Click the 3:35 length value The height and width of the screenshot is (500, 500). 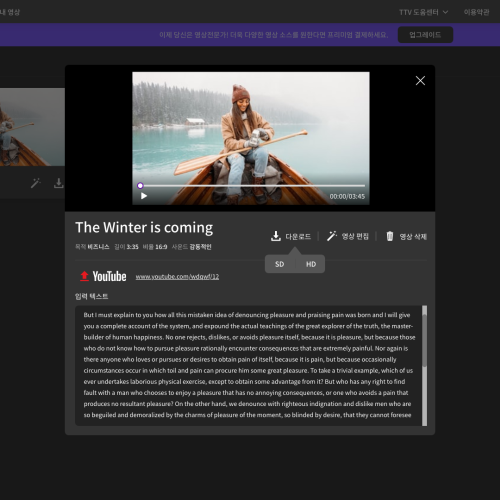coord(132,247)
